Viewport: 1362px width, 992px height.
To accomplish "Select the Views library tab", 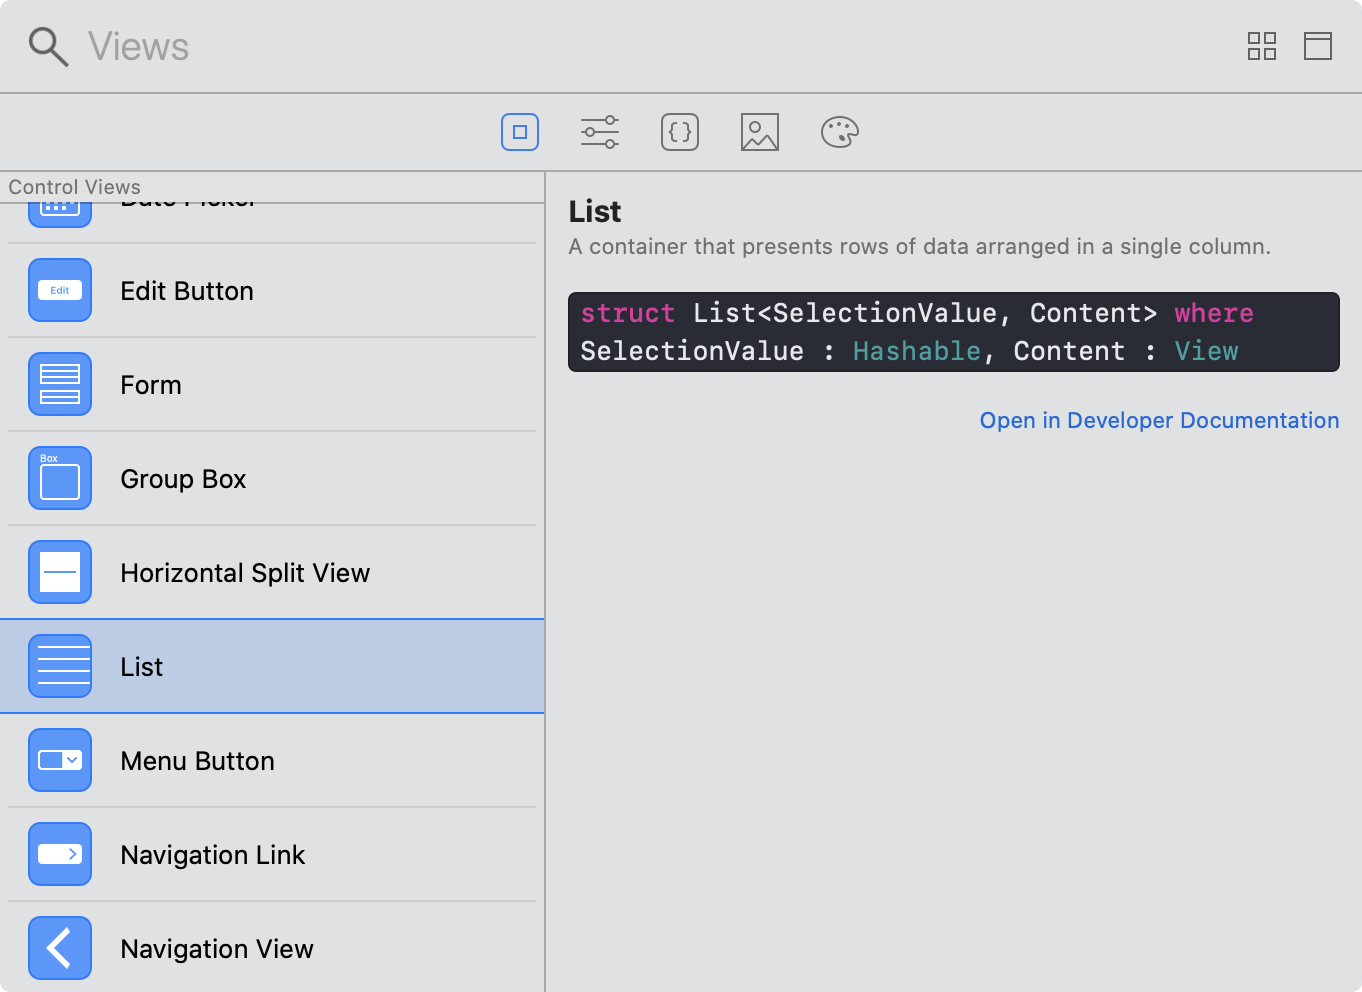I will click(x=520, y=132).
